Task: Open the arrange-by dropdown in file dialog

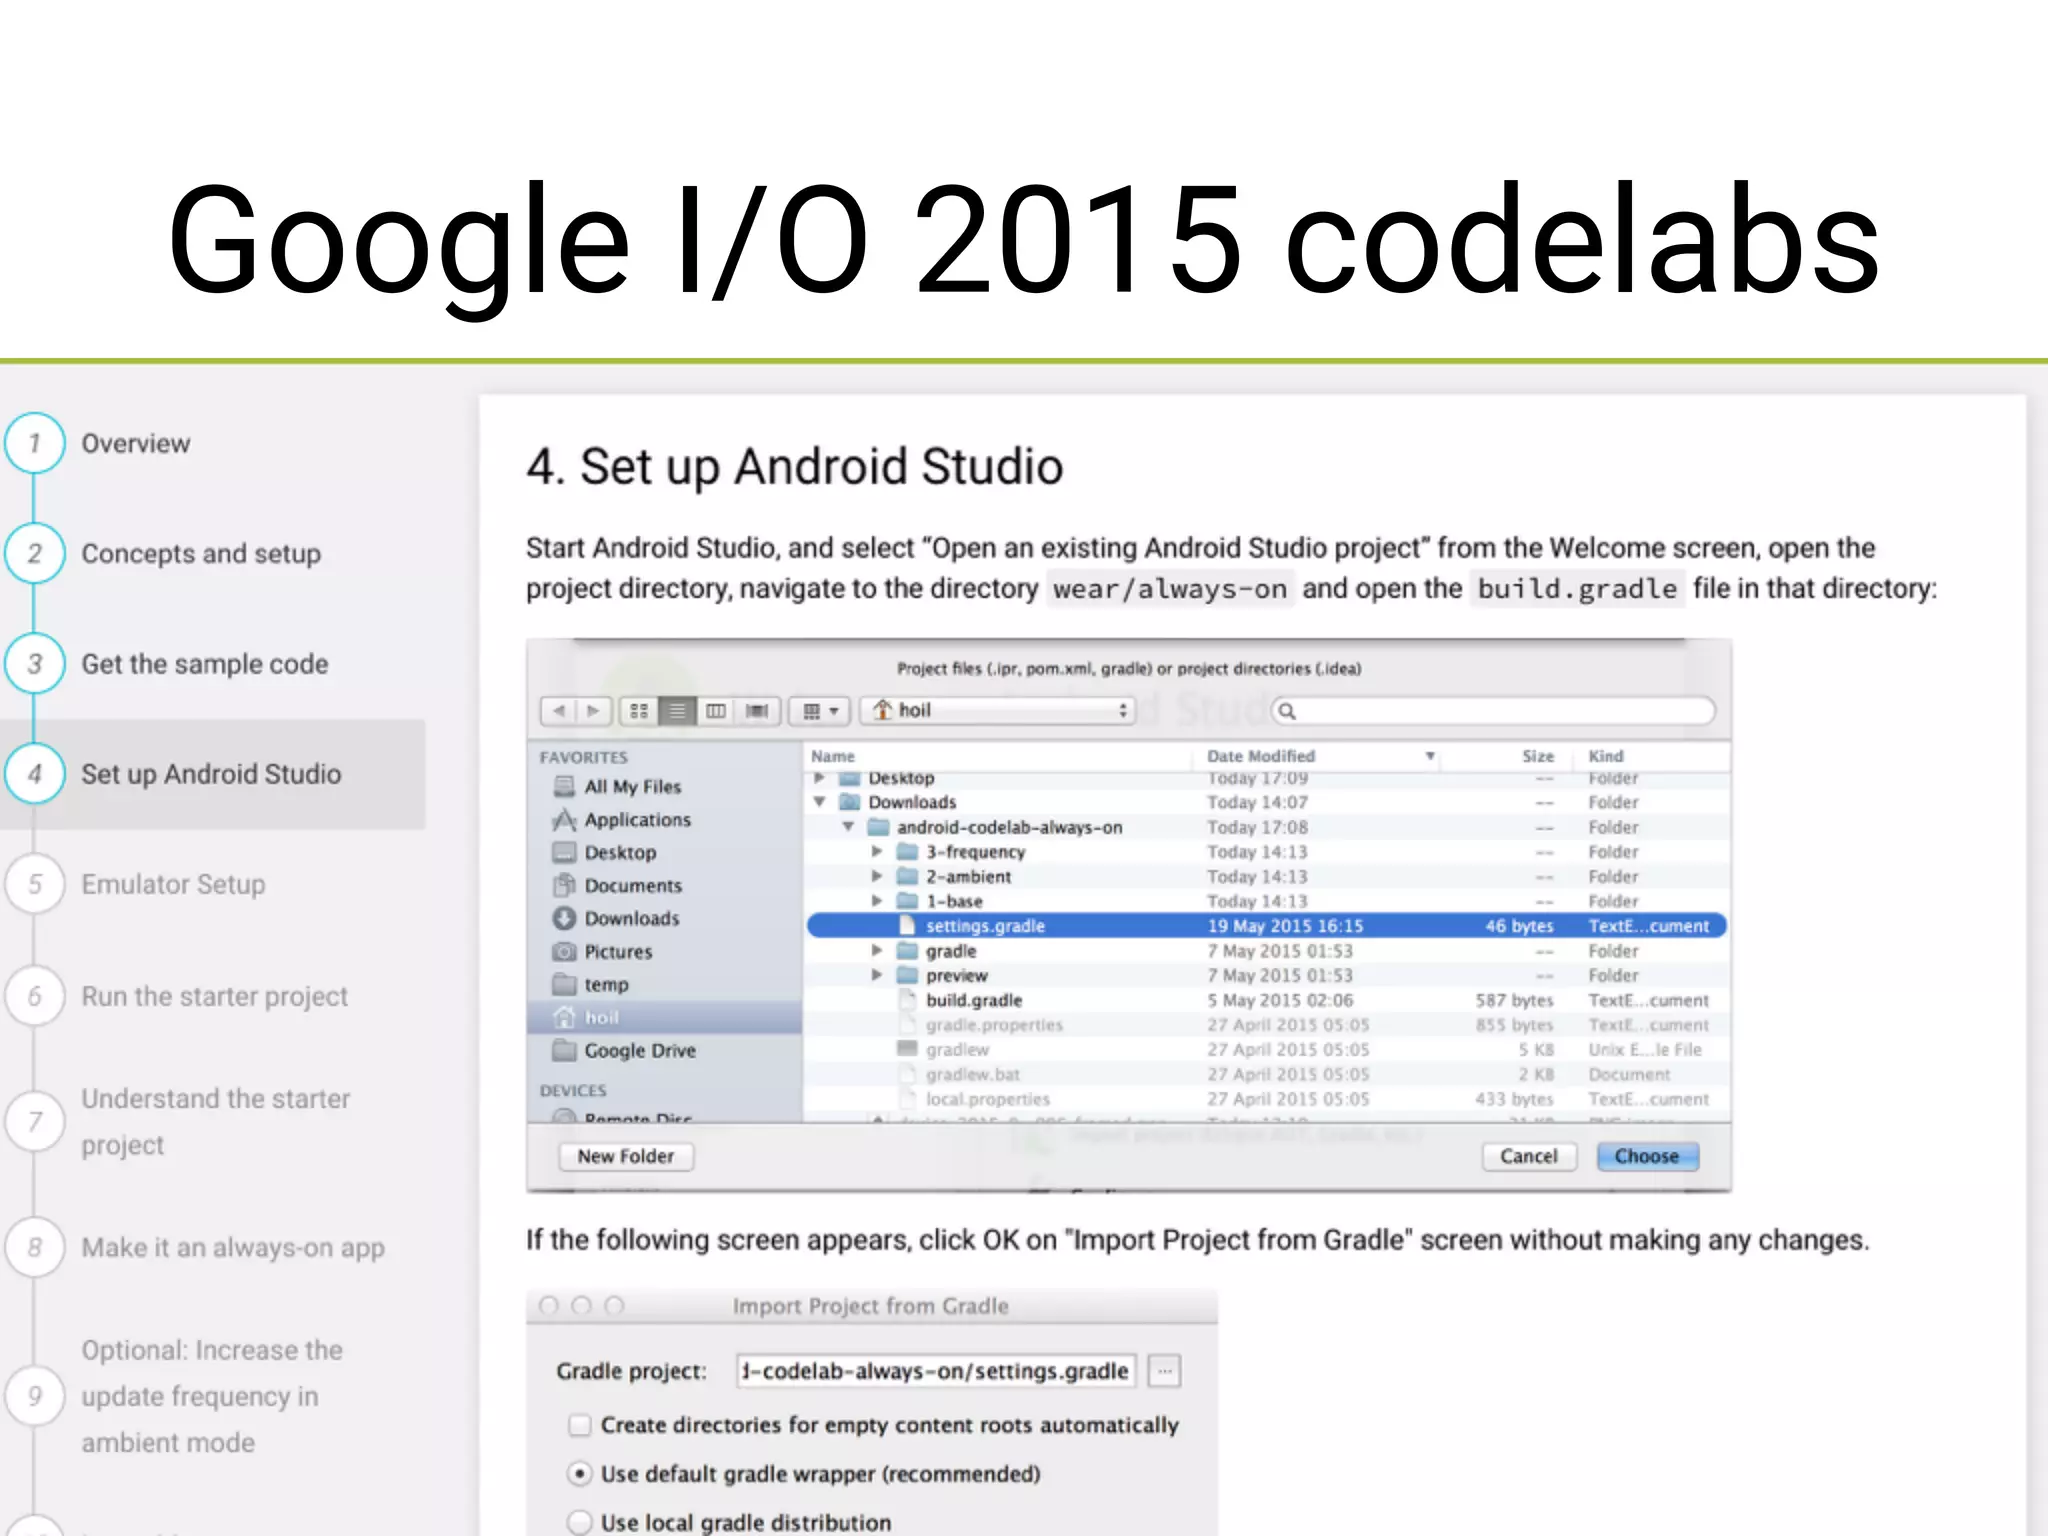Action: [x=820, y=710]
